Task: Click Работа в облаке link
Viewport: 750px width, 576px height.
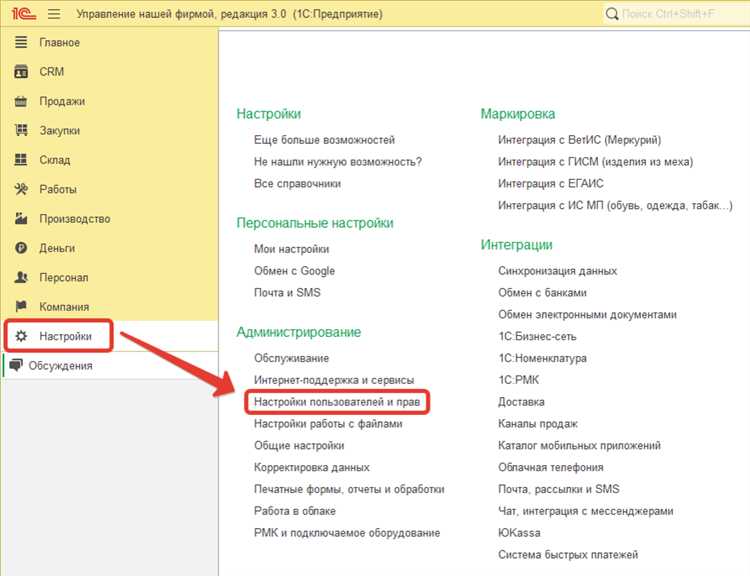Action: pyautogui.click(x=295, y=511)
